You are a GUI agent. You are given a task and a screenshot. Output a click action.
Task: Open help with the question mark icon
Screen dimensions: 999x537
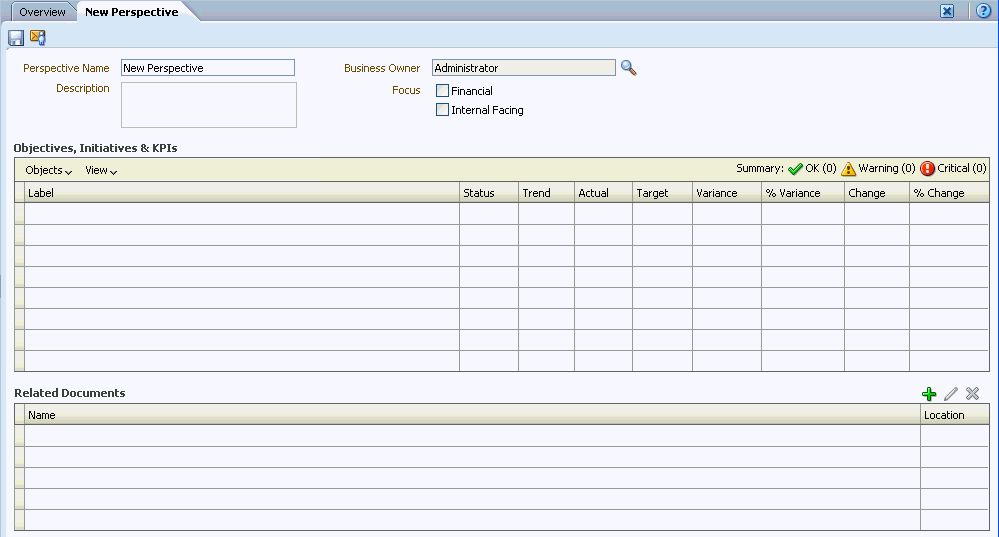point(984,11)
